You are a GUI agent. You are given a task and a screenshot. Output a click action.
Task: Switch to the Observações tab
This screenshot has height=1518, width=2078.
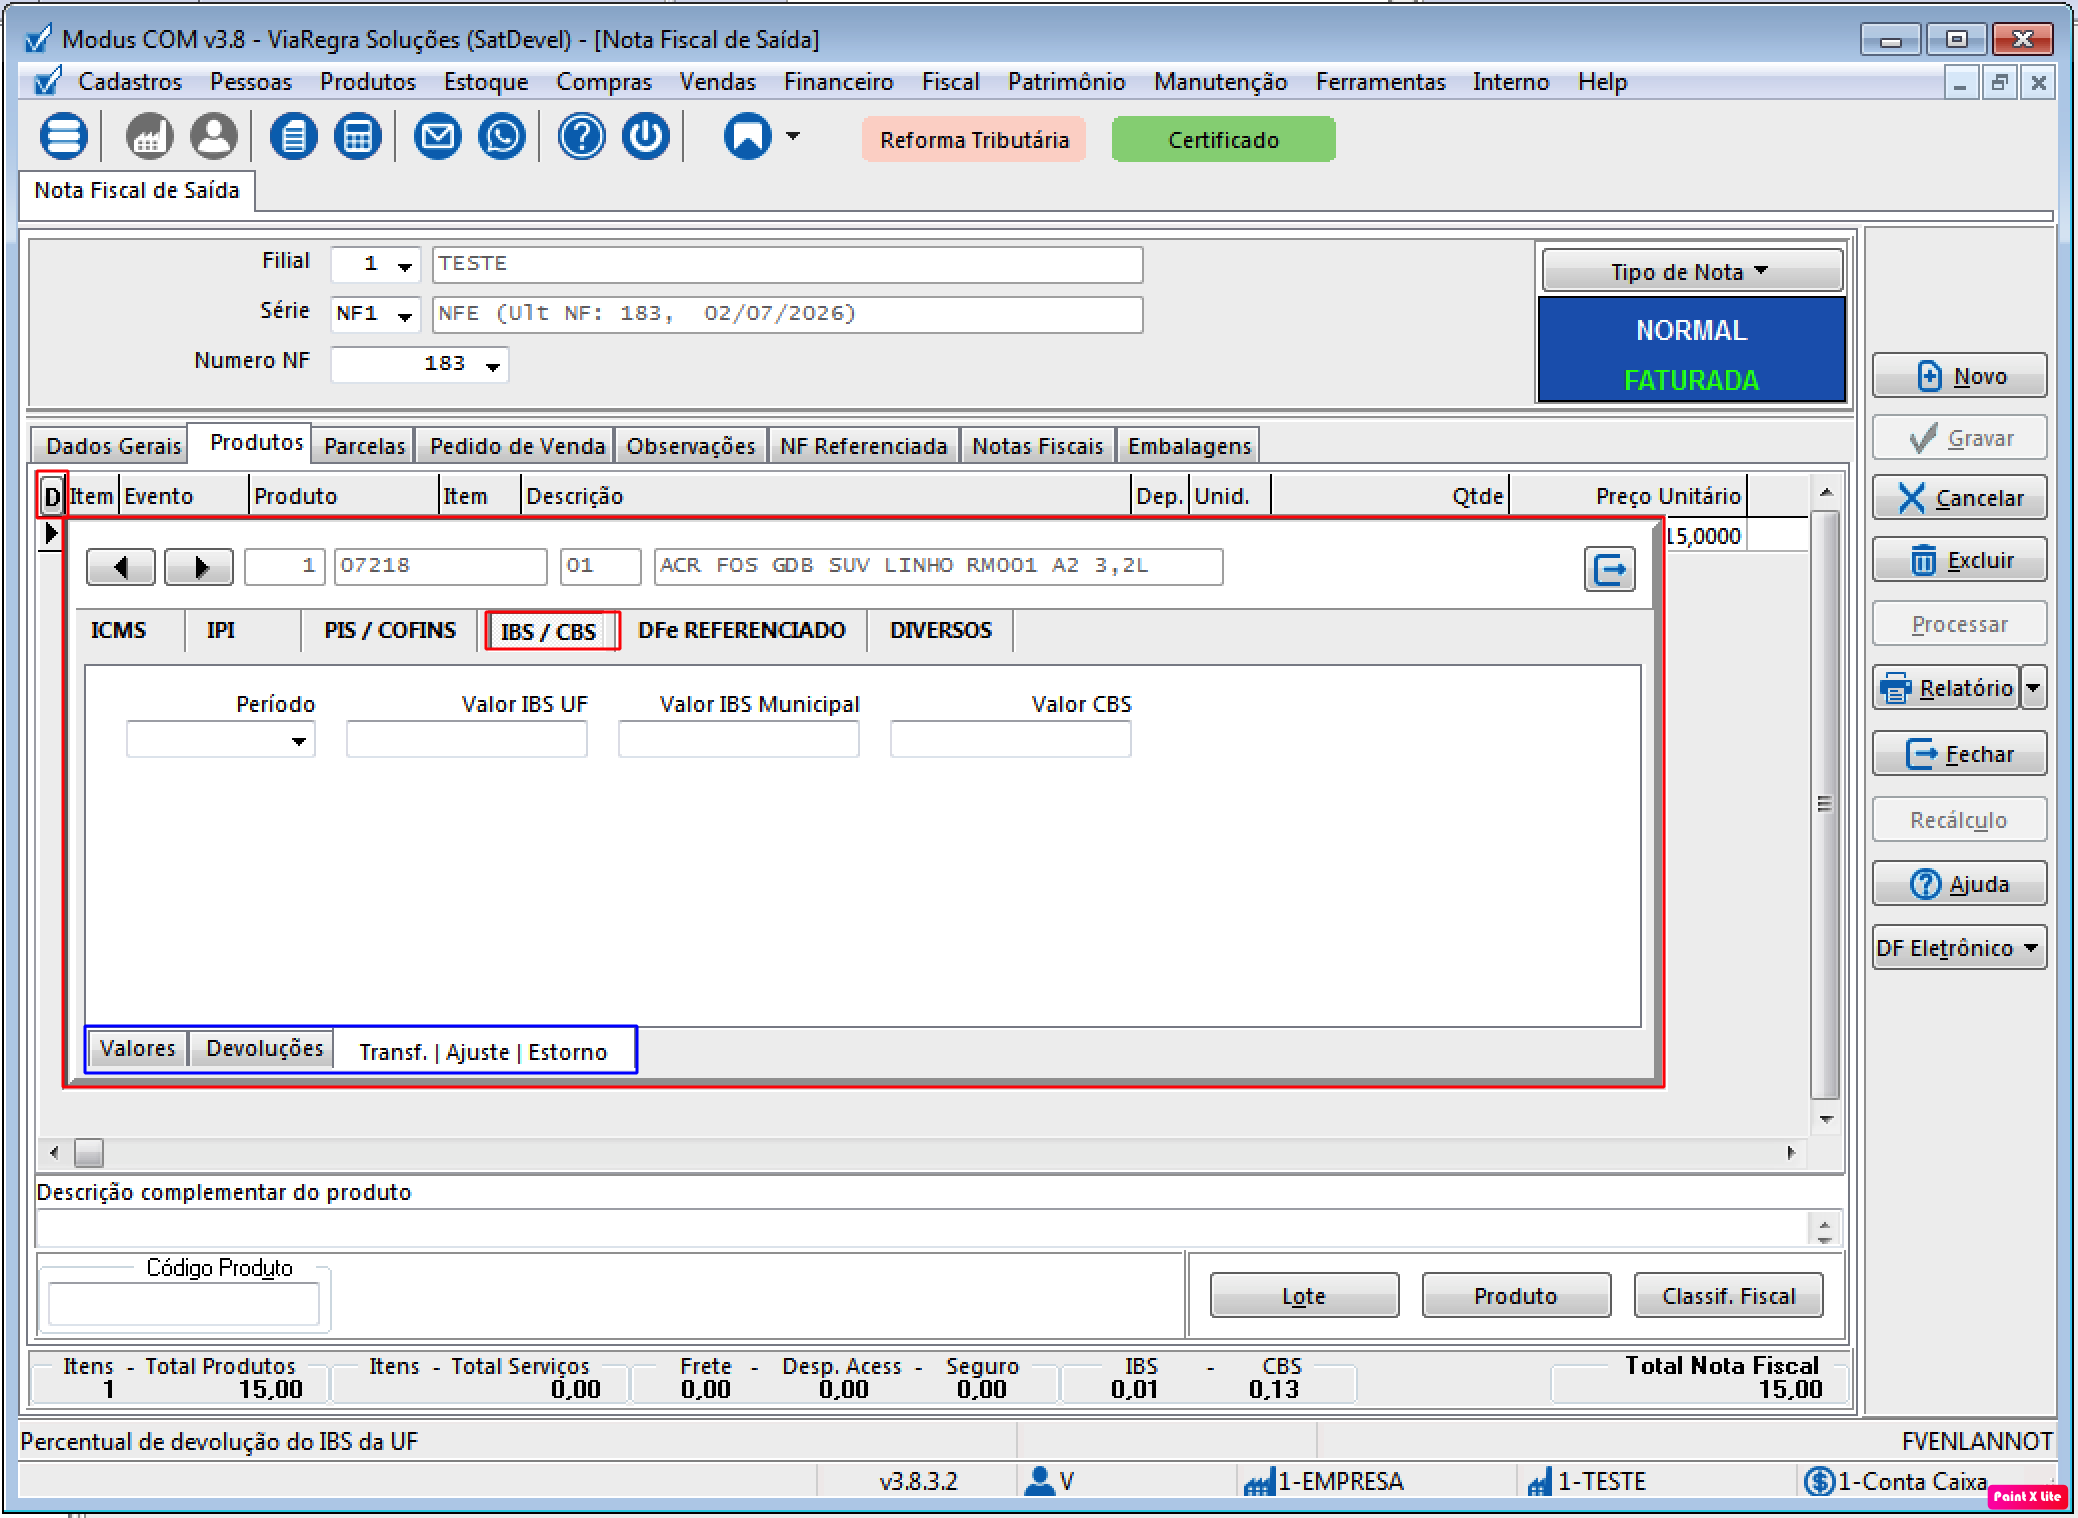(x=690, y=446)
